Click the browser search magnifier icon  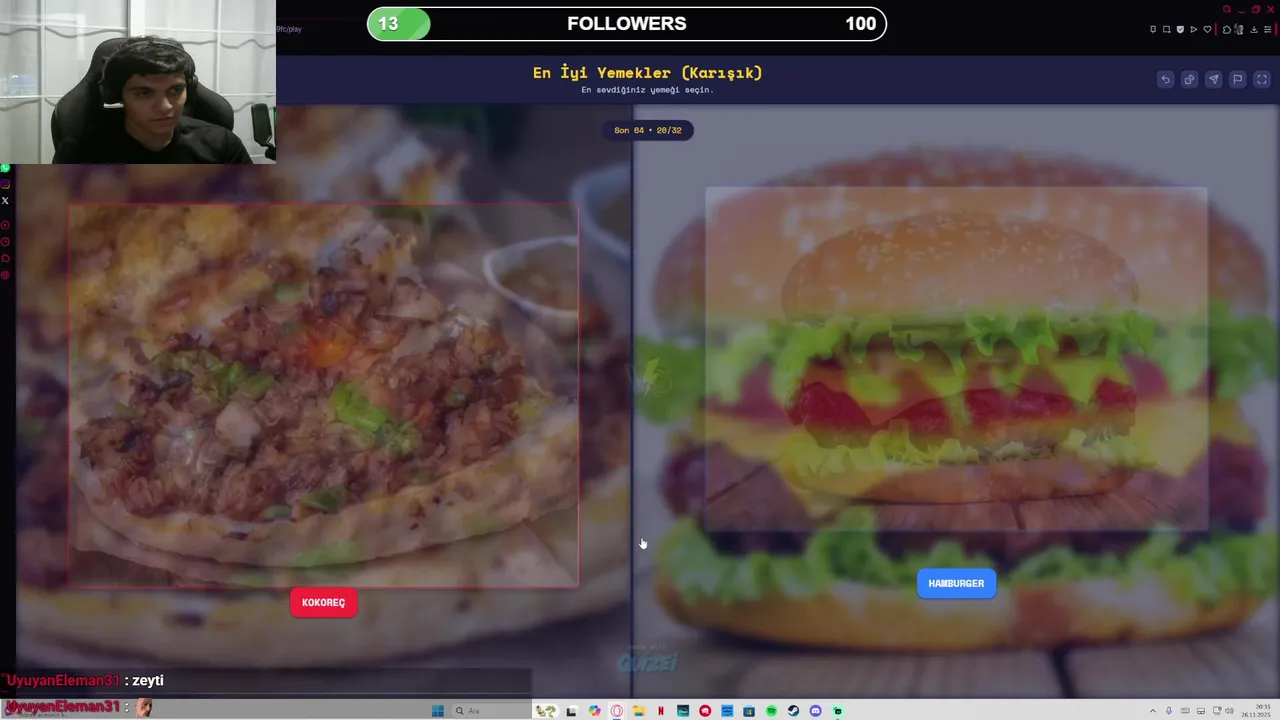pyautogui.click(x=1227, y=9)
